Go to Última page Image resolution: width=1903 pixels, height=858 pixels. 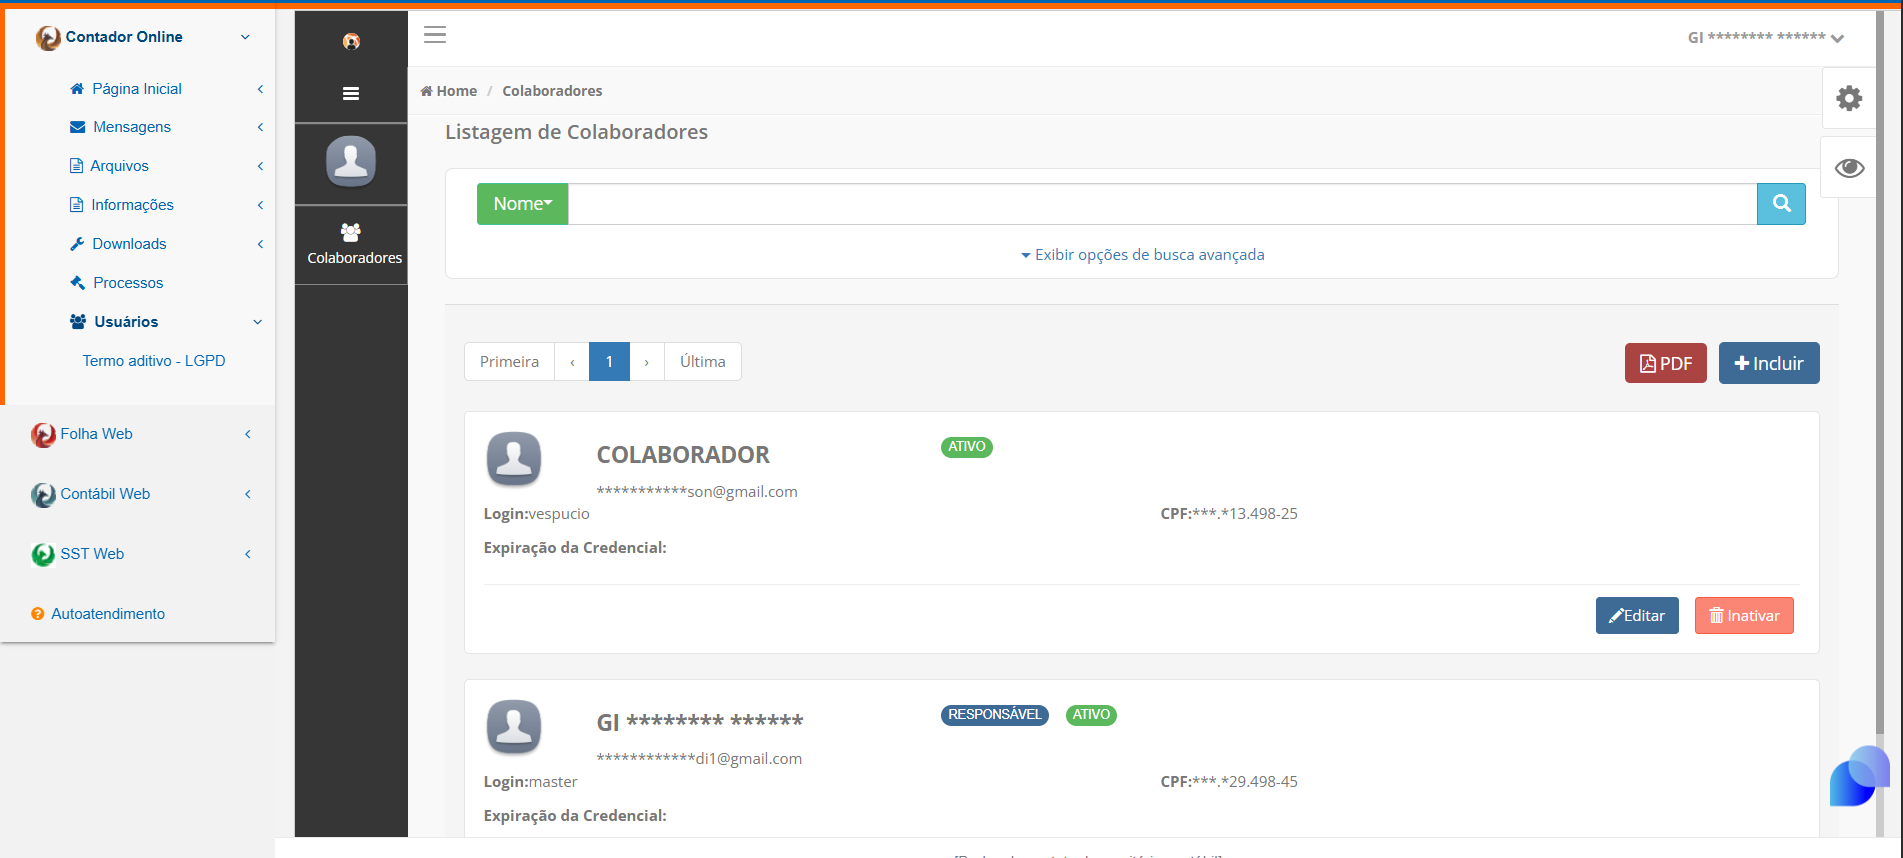(x=703, y=362)
